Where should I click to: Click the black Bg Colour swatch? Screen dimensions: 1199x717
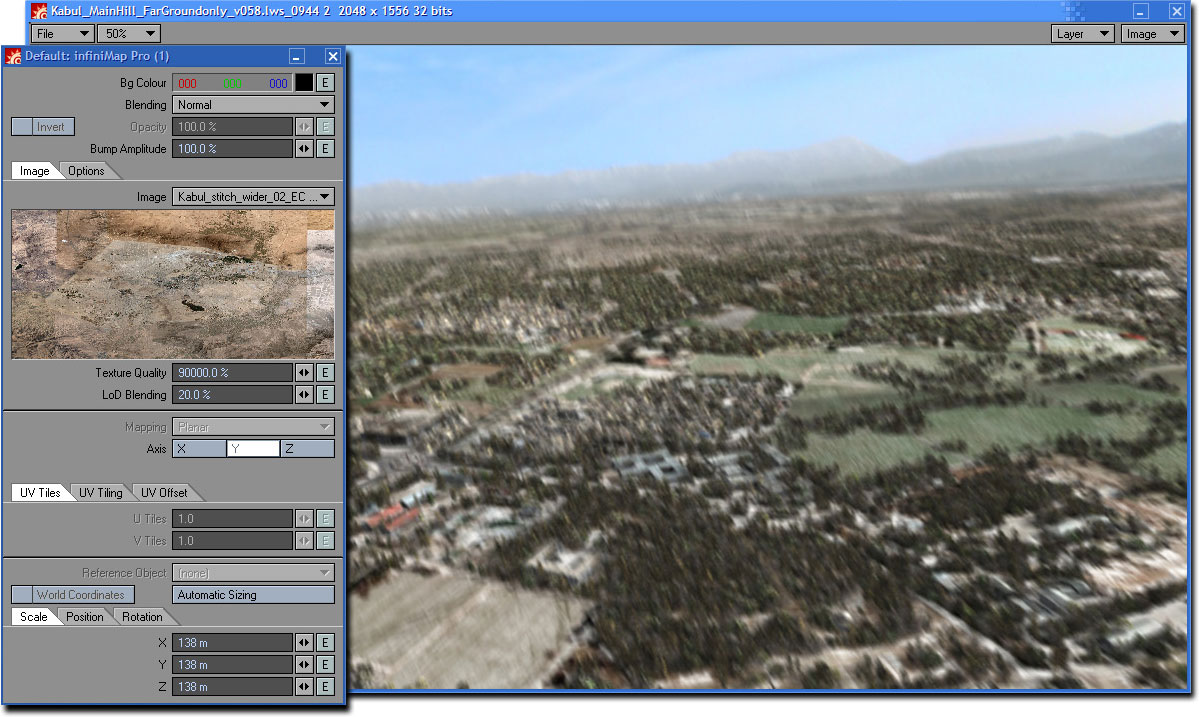304,83
